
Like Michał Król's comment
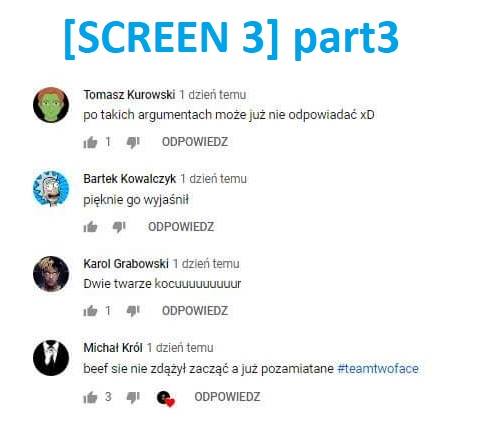90,397
